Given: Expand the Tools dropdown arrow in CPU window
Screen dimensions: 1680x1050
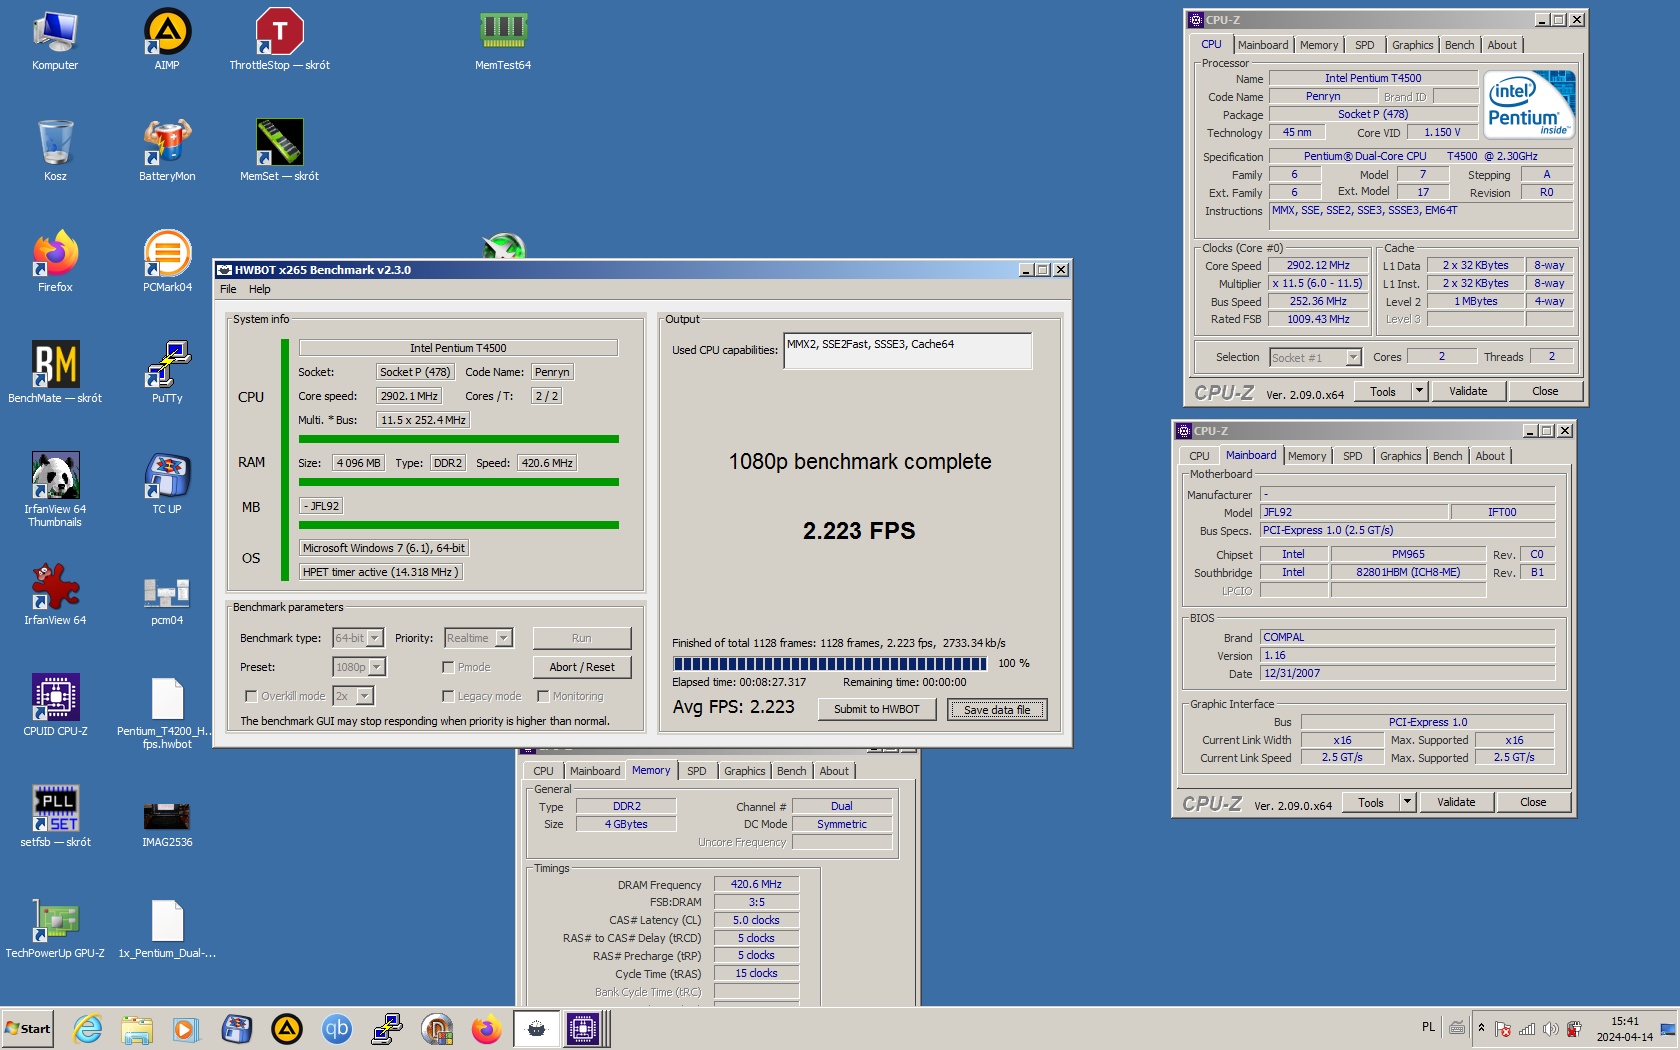Looking at the screenshot, I should pyautogui.click(x=1419, y=391).
